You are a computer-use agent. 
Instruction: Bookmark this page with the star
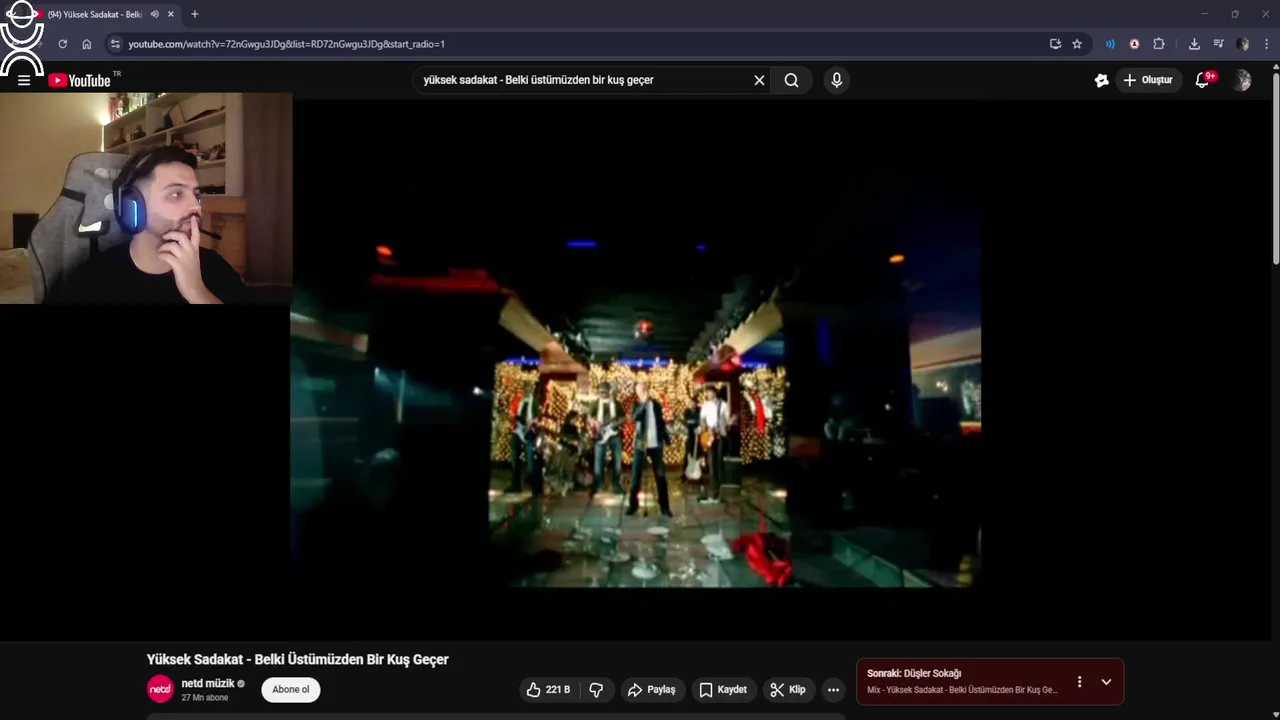coord(1077,44)
